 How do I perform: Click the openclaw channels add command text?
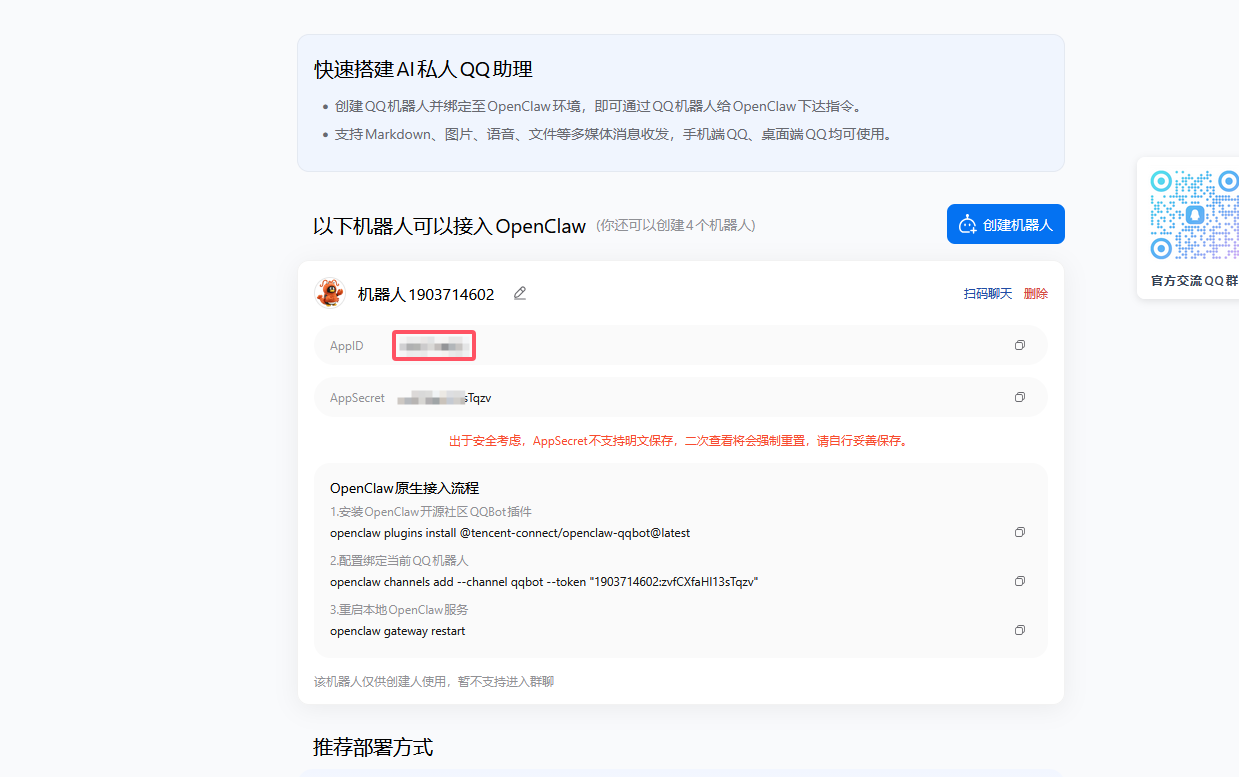[544, 582]
